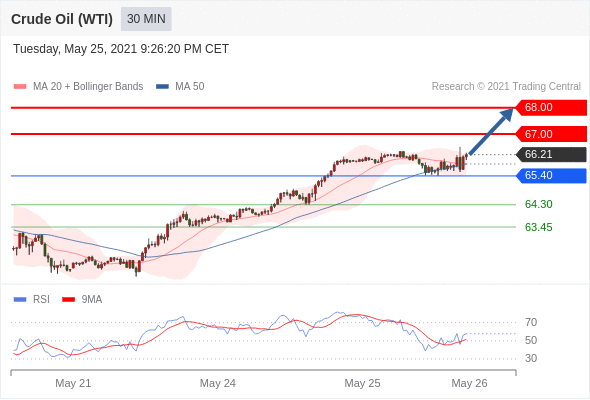Click the 63.45 support level label
Image resolution: width=590 pixels, height=400 pixels.
click(x=538, y=227)
